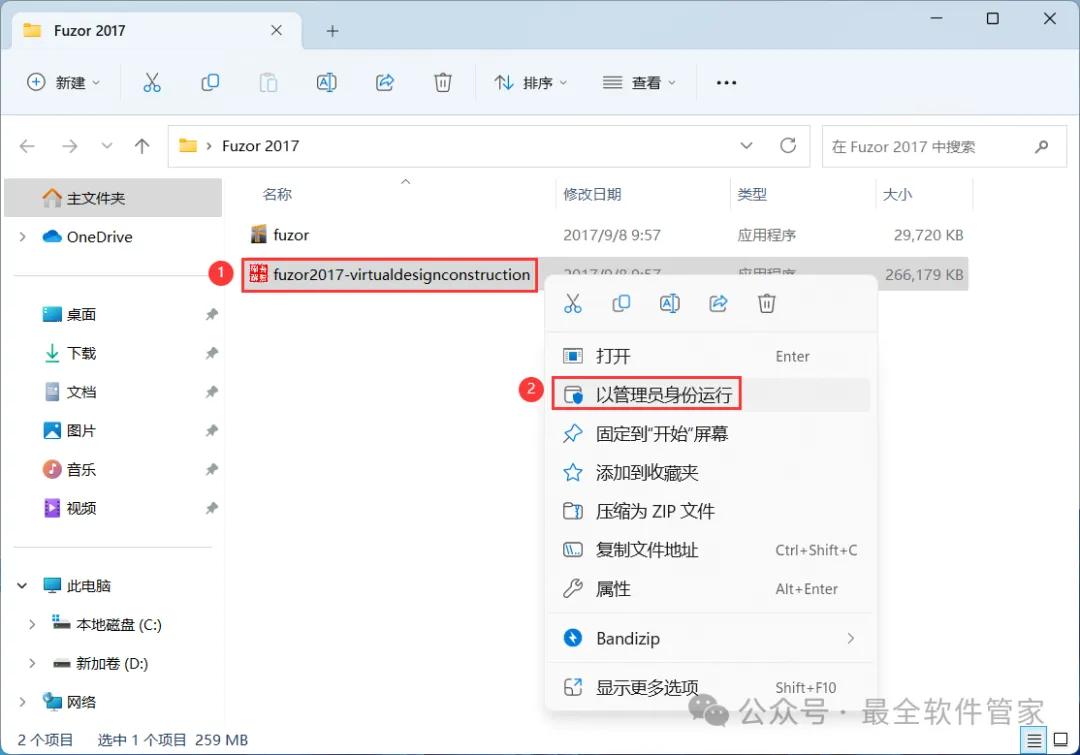
Task: Expand the OneDrive tree node
Action: point(23,237)
